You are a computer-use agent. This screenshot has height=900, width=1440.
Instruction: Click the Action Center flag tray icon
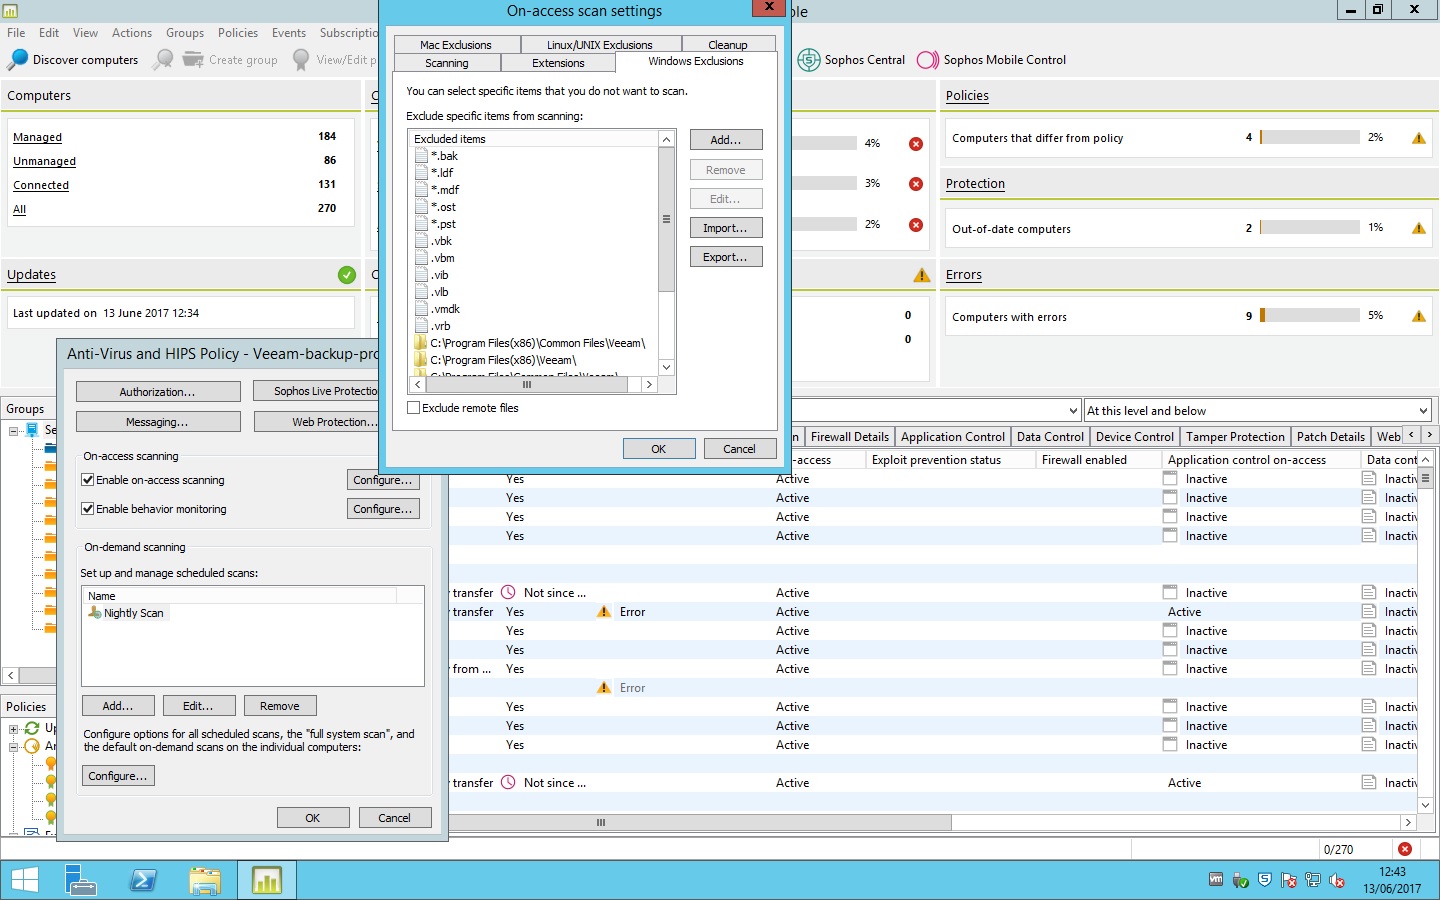(1289, 881)
